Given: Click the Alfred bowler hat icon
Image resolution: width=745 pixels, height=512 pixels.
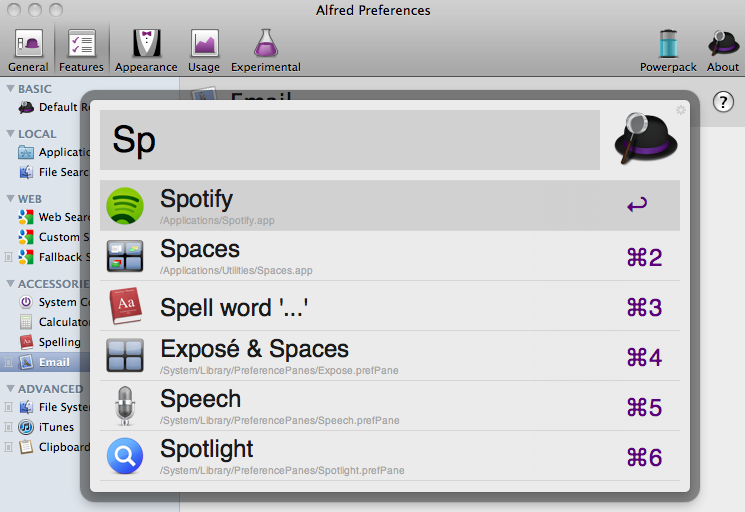Looking at the screenshot, I should click(646, 138).
